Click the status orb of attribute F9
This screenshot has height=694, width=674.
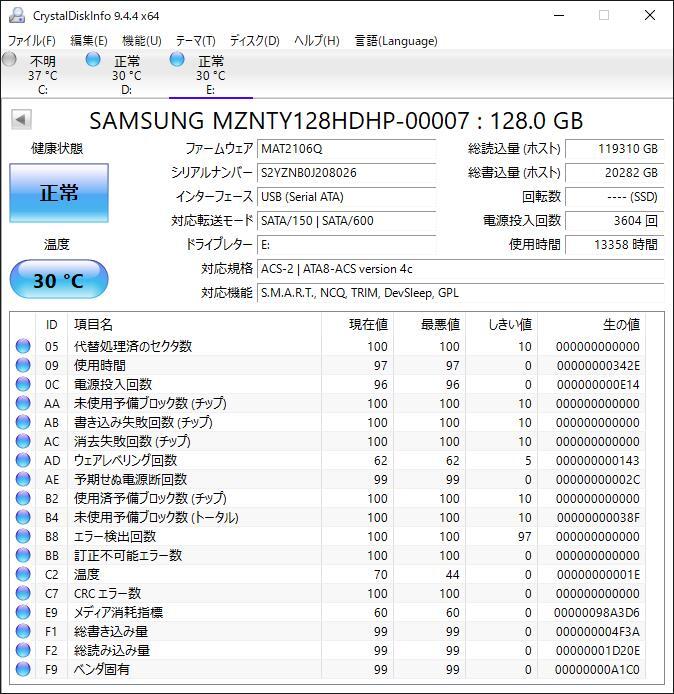pyautogui.click(x=23, y=669)
